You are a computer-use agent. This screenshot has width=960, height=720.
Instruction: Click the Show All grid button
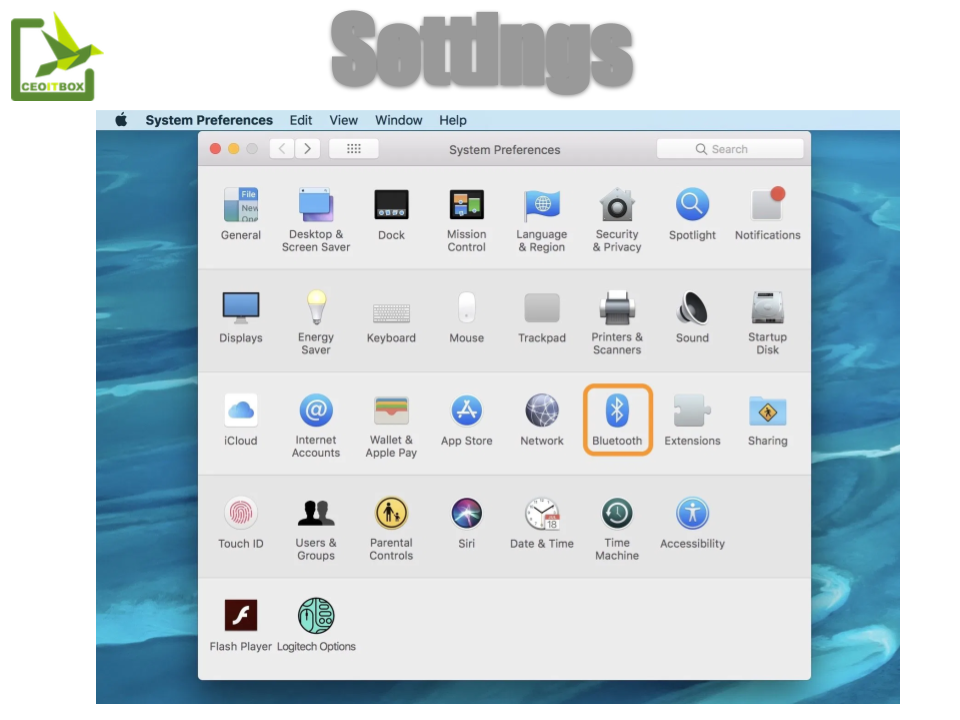pos(354,149)
